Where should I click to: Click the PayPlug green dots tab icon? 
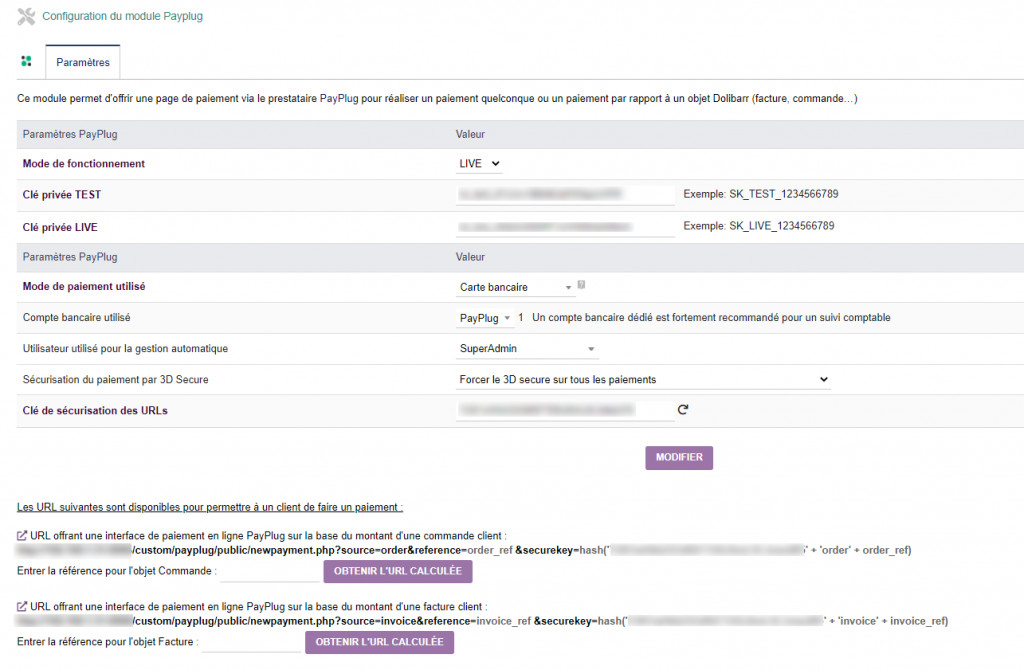tap(27, 61)
